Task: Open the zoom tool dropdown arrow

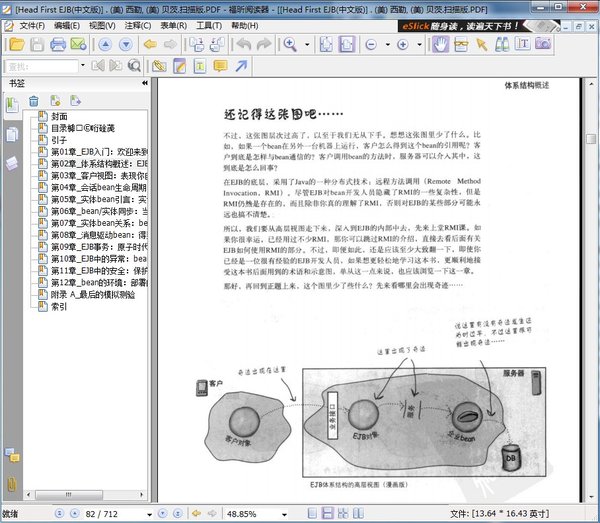Action: tap(307, 45)
